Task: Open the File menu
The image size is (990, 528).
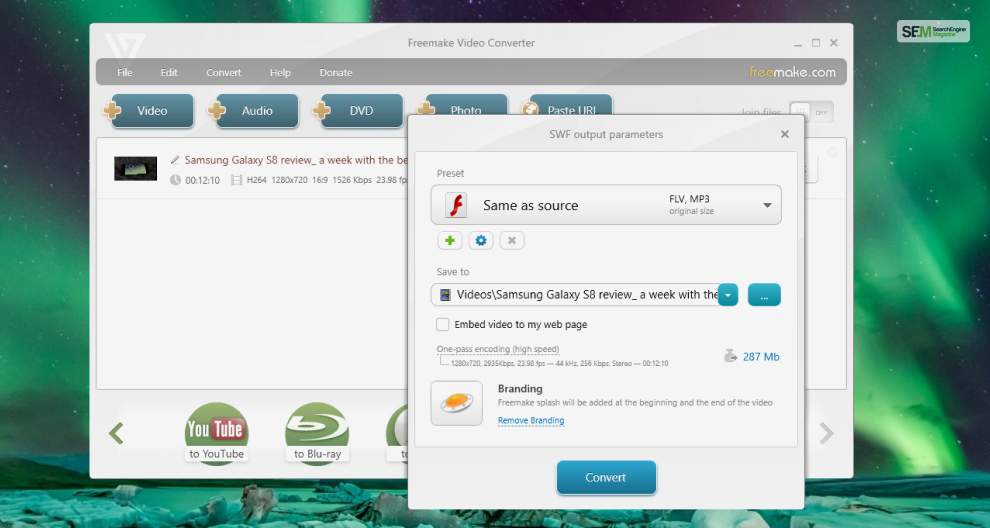Action: (124, 73)
